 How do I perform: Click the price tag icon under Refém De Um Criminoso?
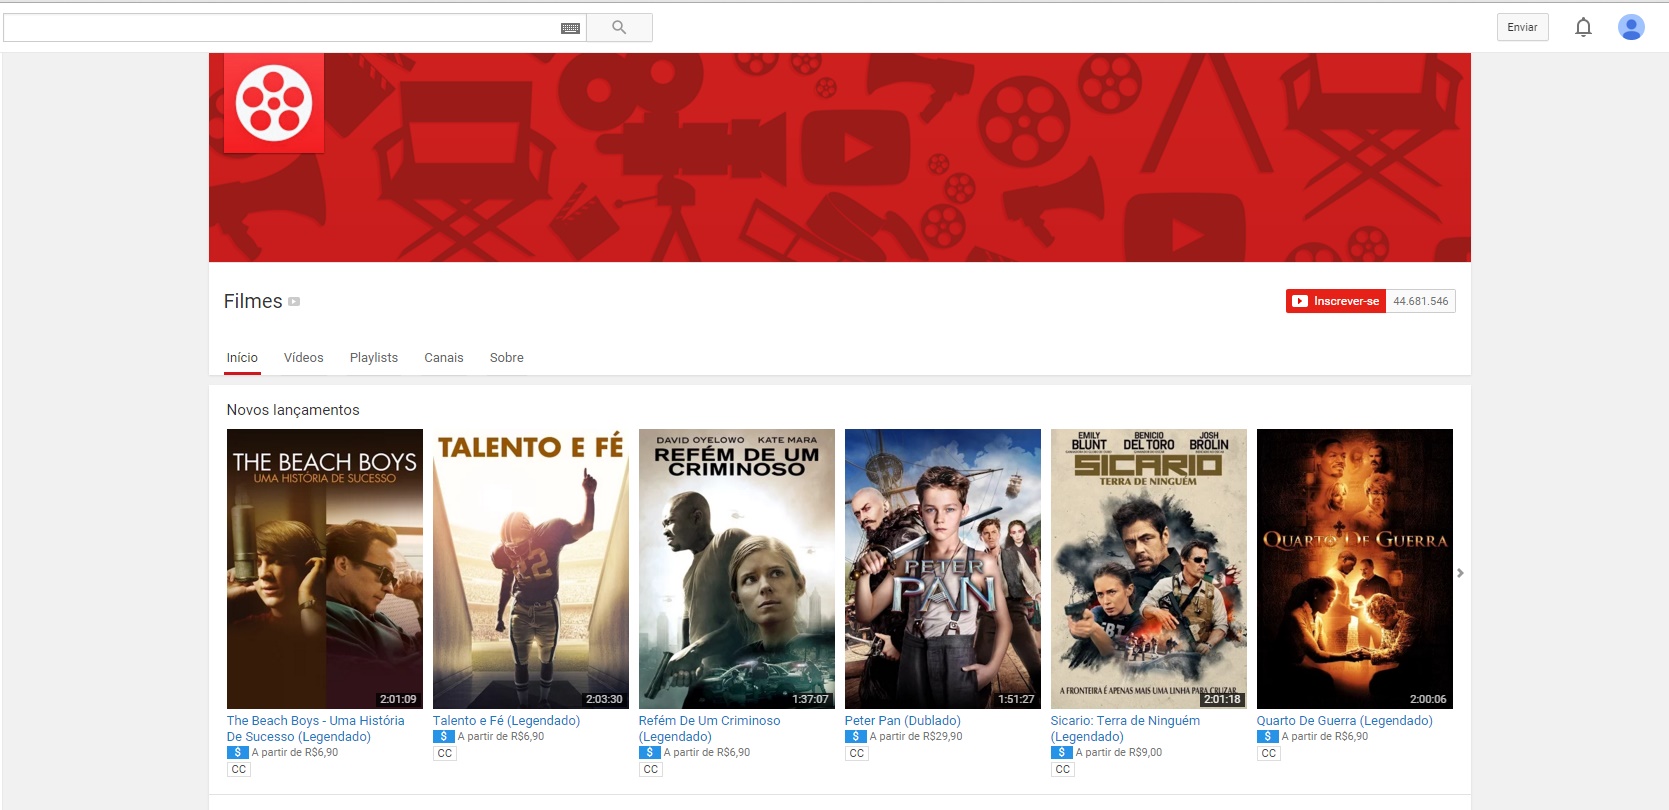pos(649,752)
